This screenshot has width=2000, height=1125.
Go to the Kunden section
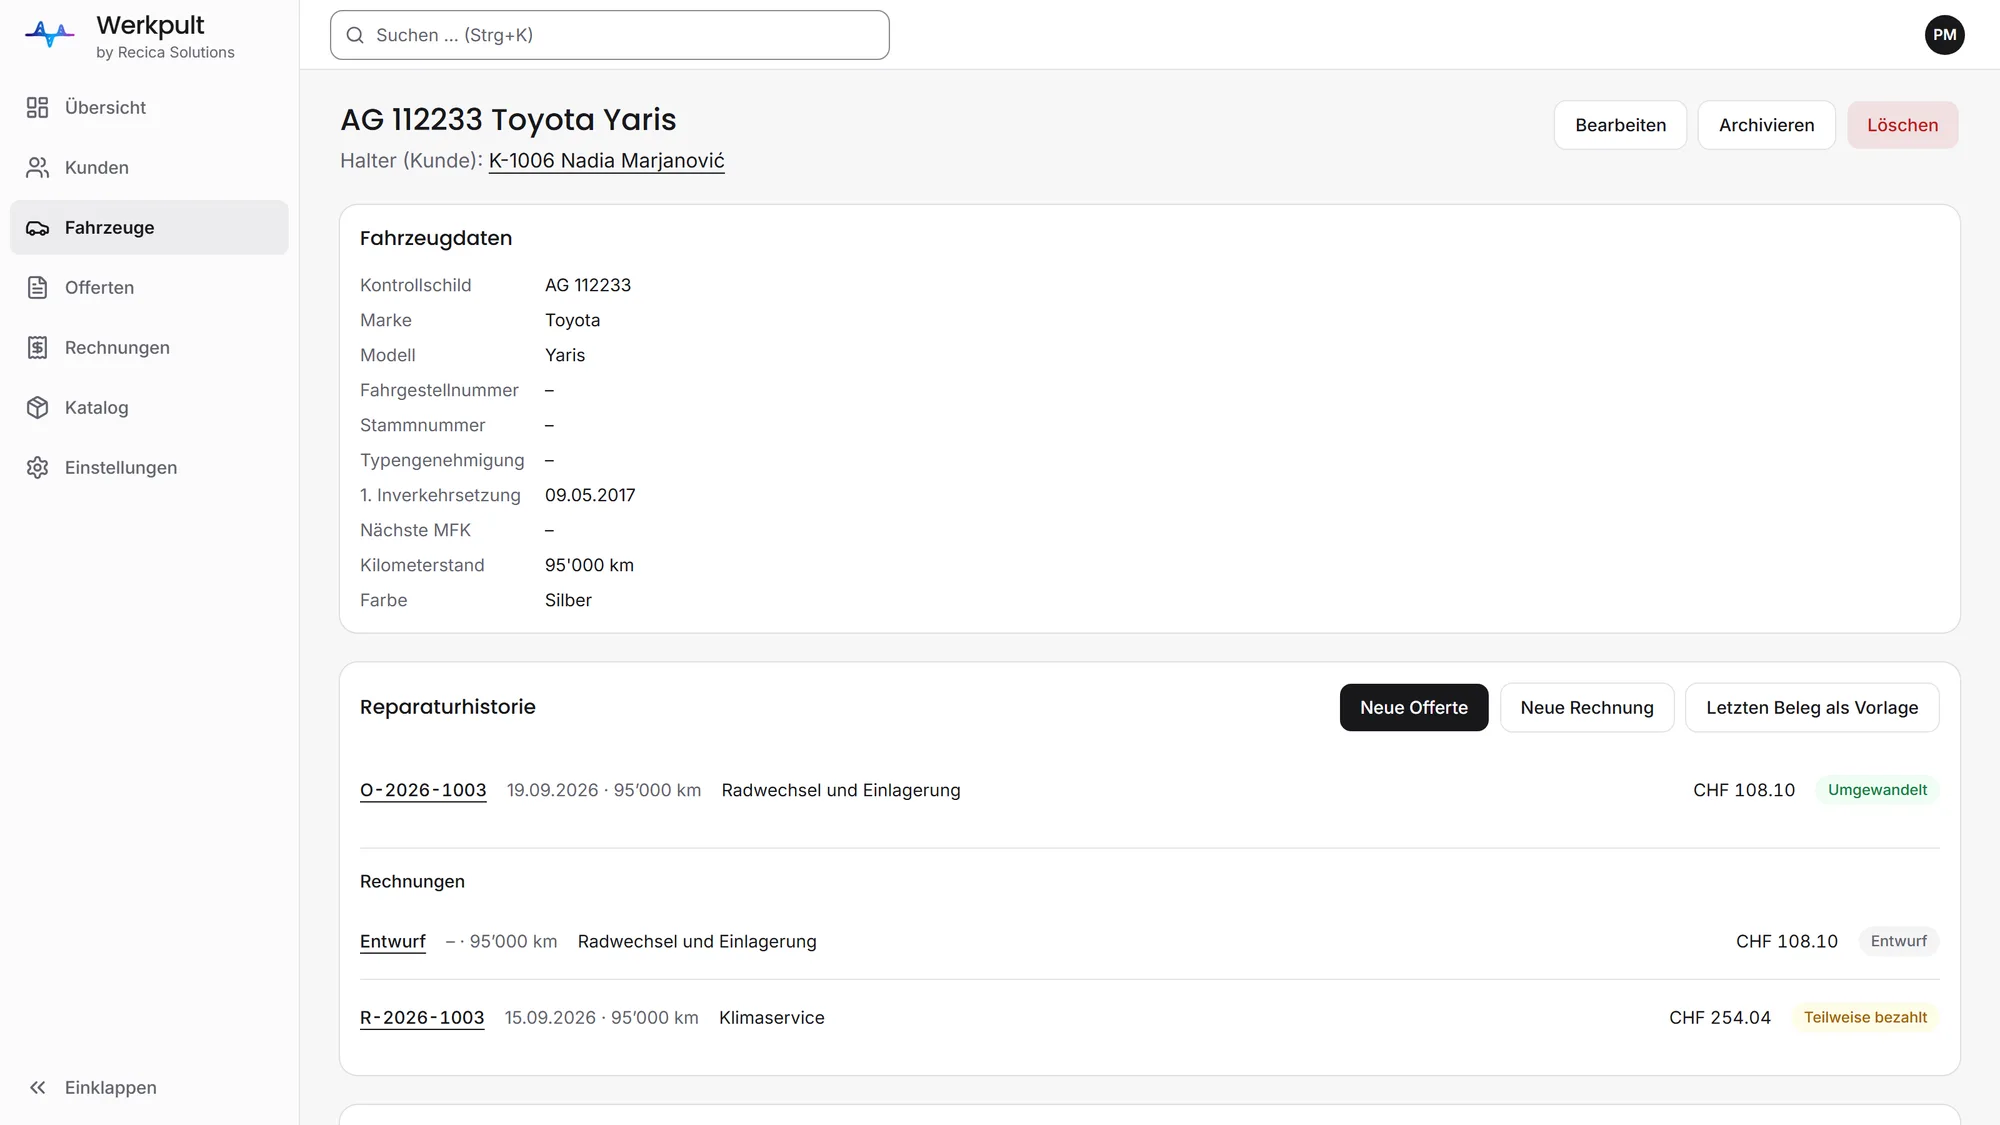point(149,167)
